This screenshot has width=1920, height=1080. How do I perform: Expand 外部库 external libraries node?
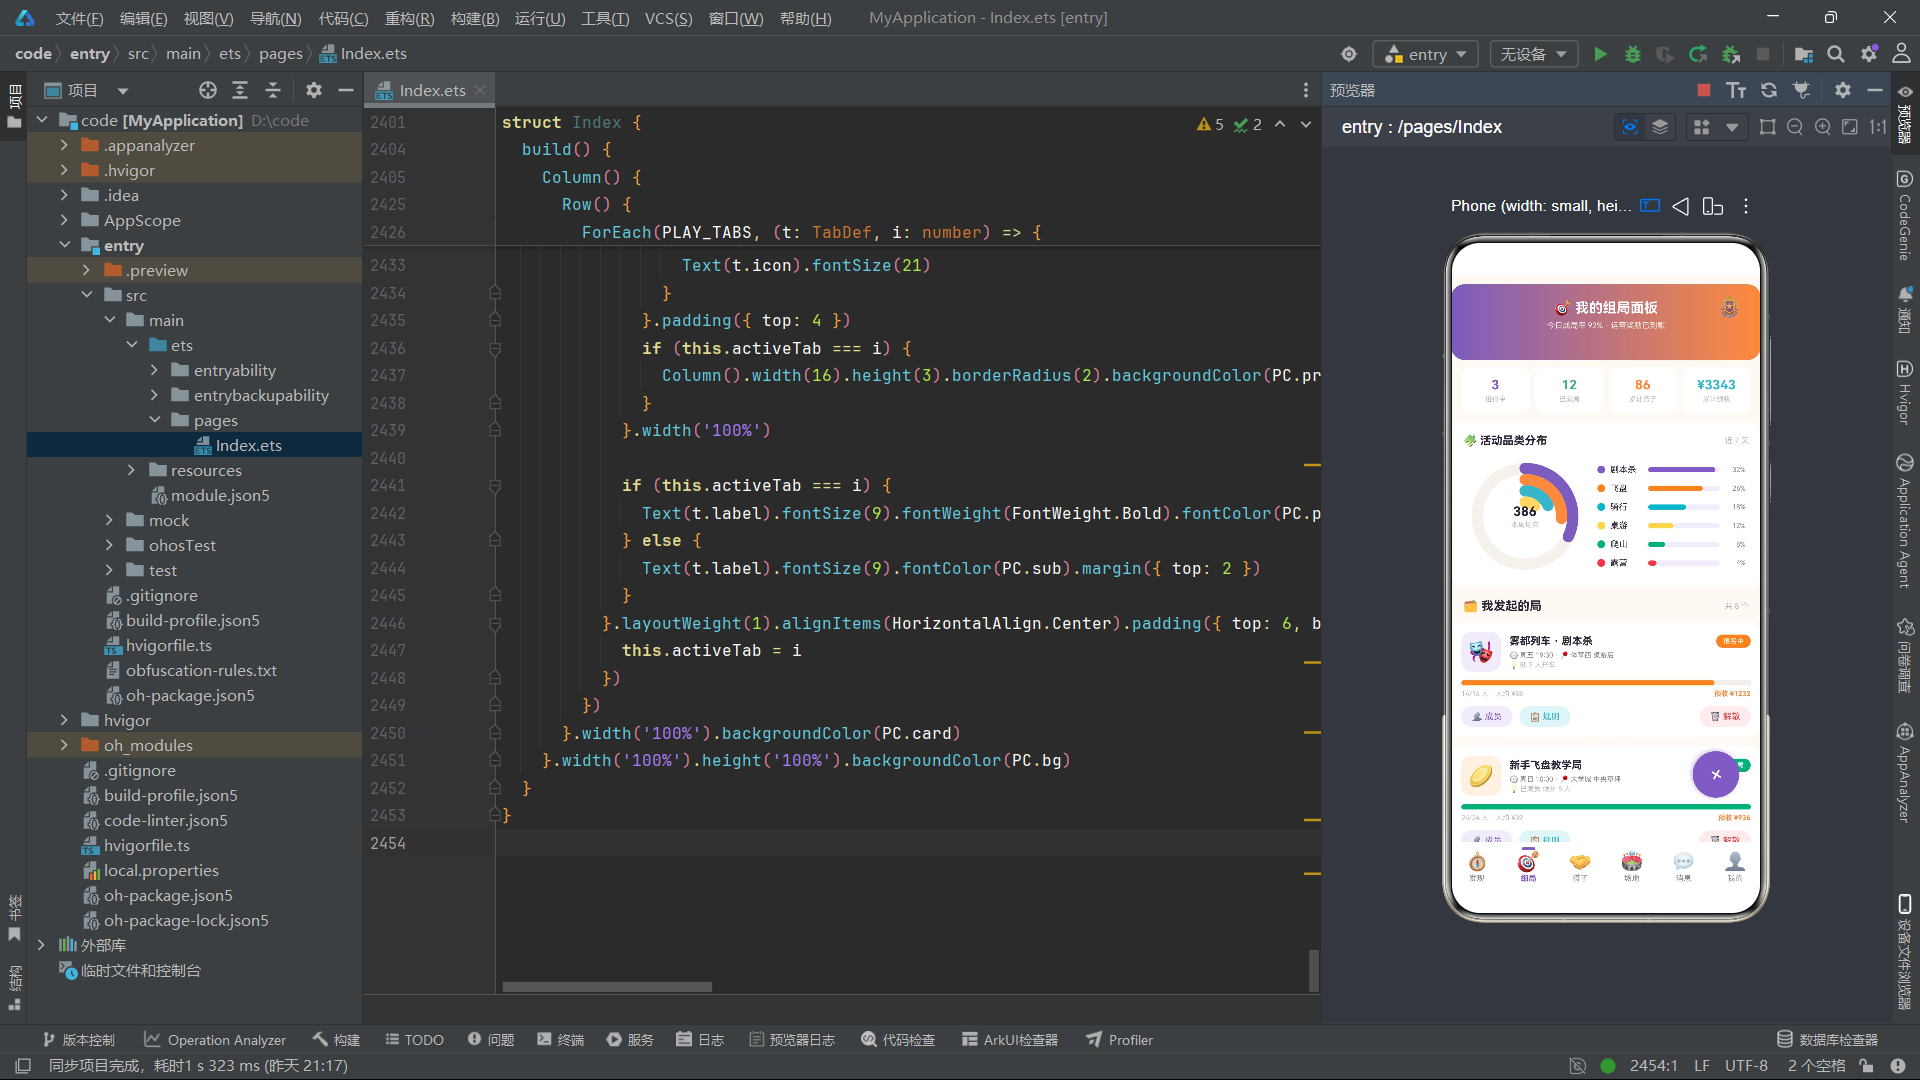click(41, 945)
